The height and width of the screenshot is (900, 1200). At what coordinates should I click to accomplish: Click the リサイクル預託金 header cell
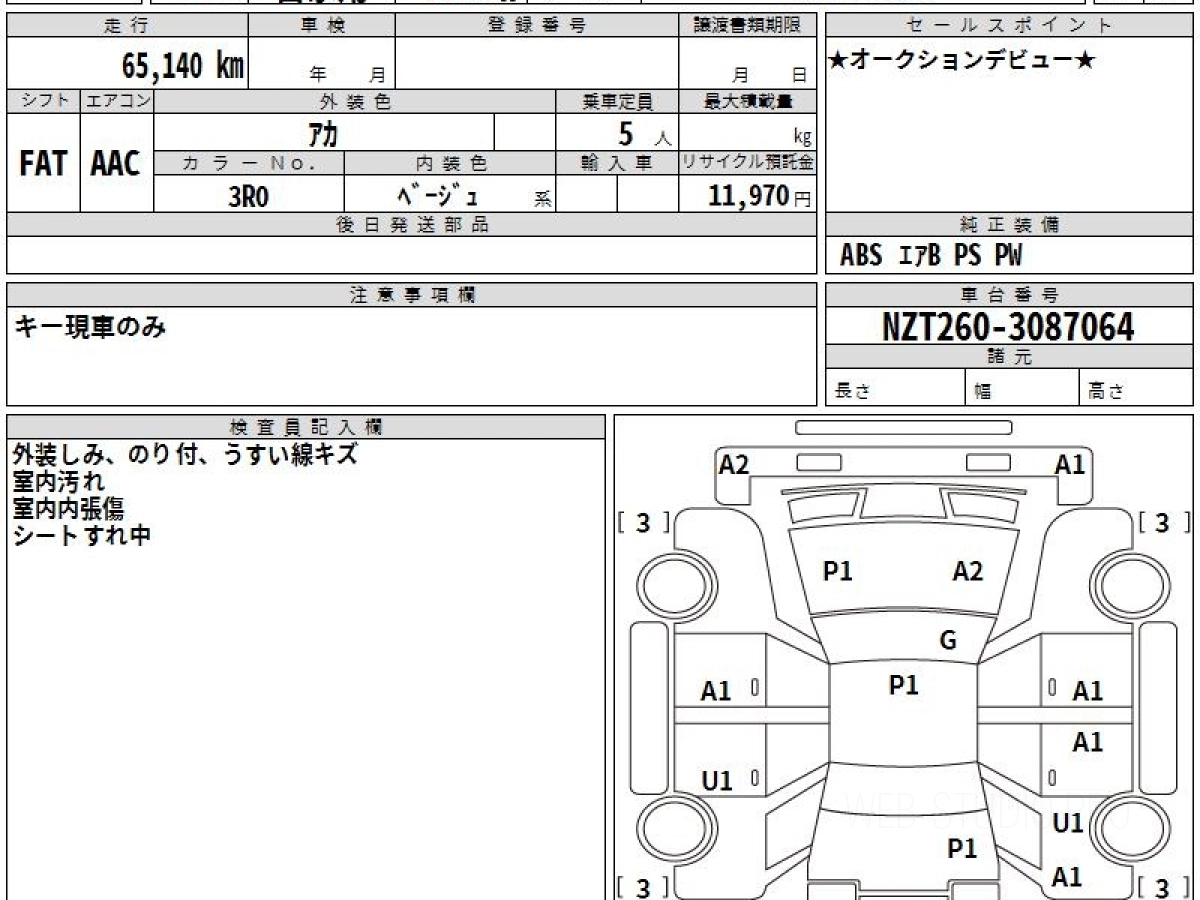tap(747, 164)
